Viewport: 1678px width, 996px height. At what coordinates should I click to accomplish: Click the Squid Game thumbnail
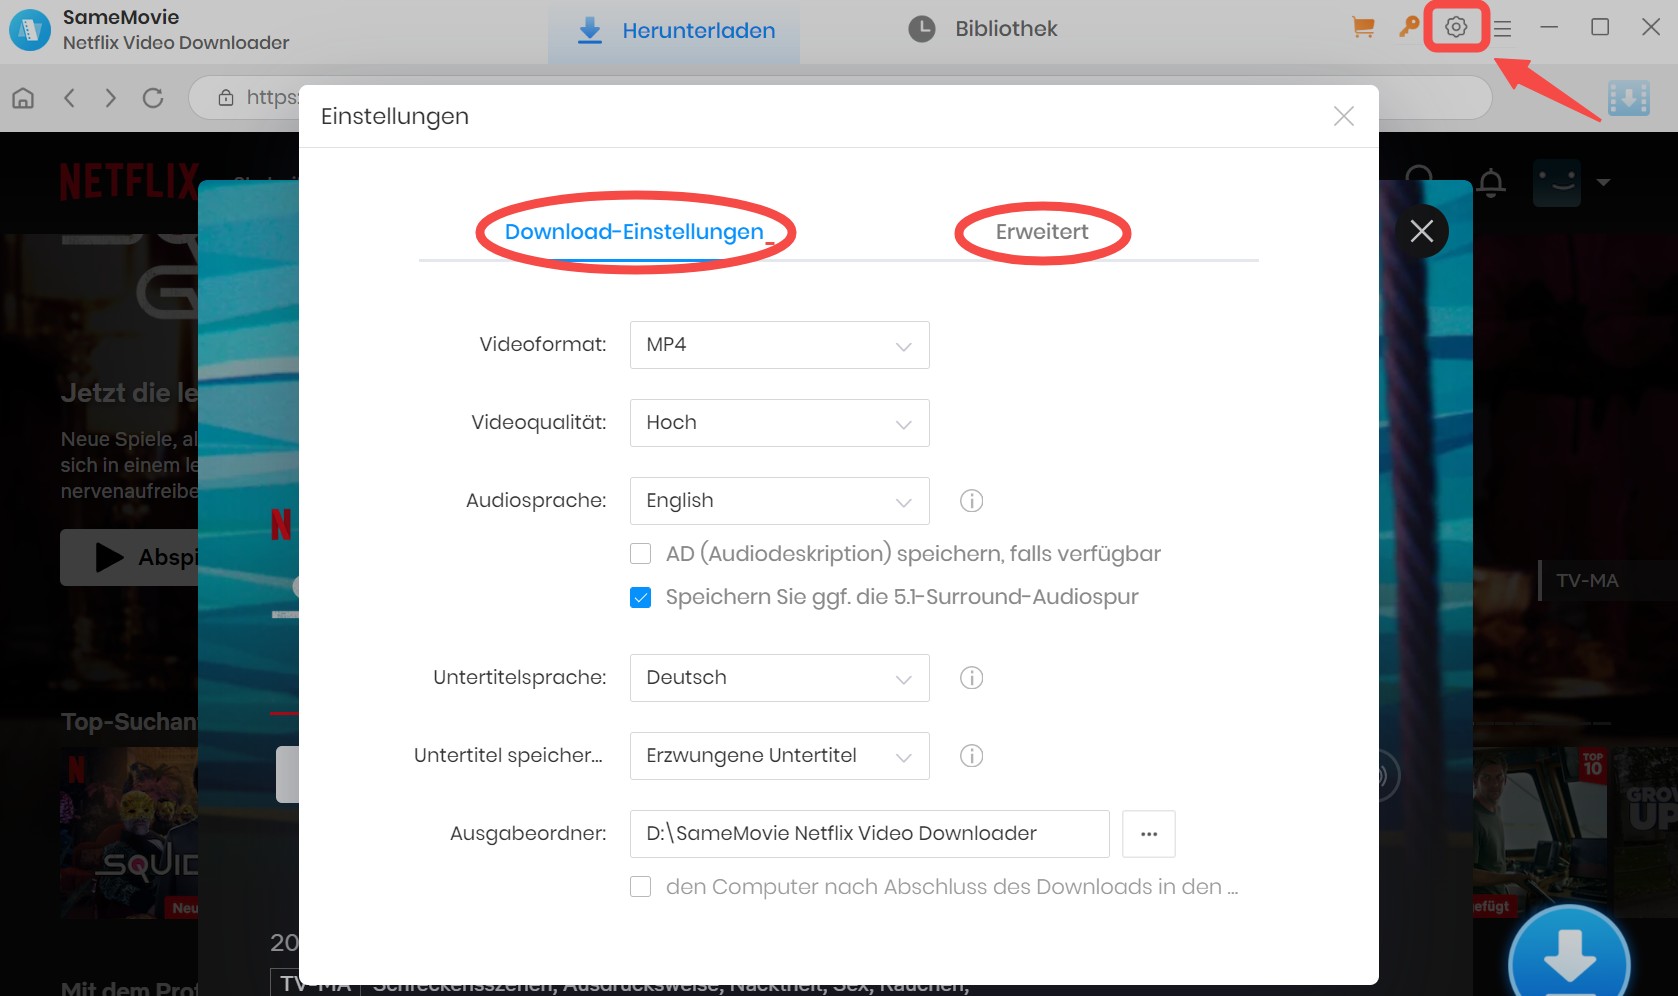(130, 832)
